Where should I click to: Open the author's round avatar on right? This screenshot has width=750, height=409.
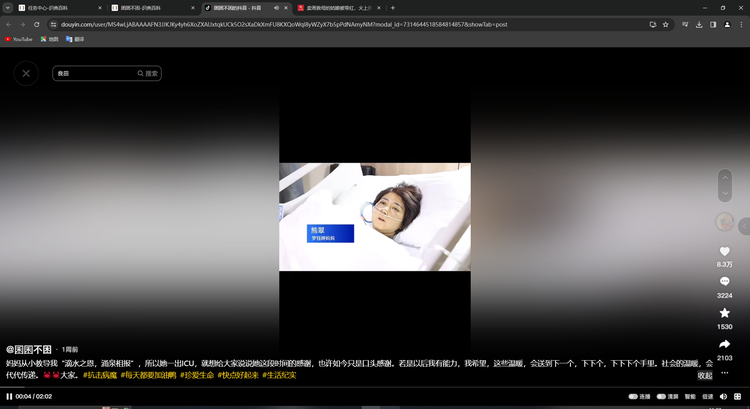(725, 222)
